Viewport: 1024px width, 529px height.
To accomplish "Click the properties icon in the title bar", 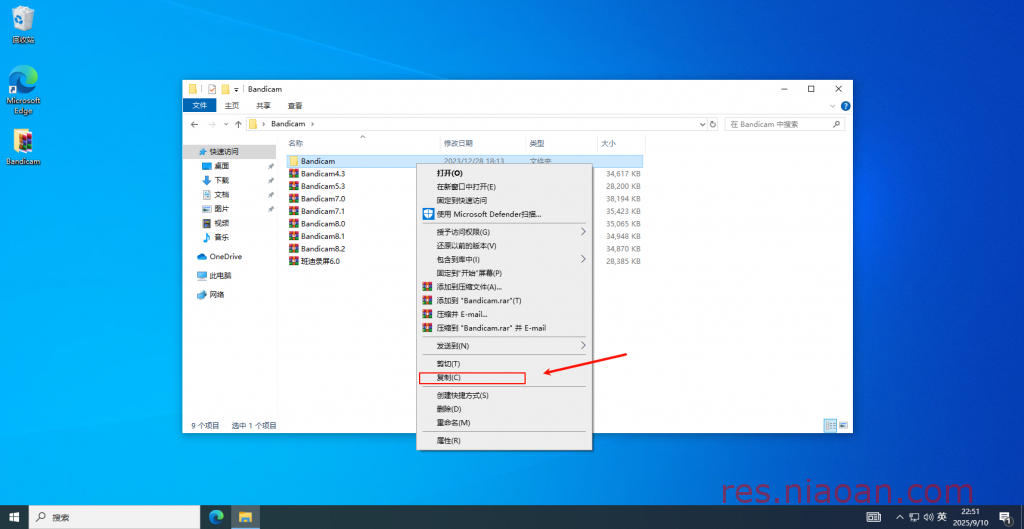I will 212,89.
